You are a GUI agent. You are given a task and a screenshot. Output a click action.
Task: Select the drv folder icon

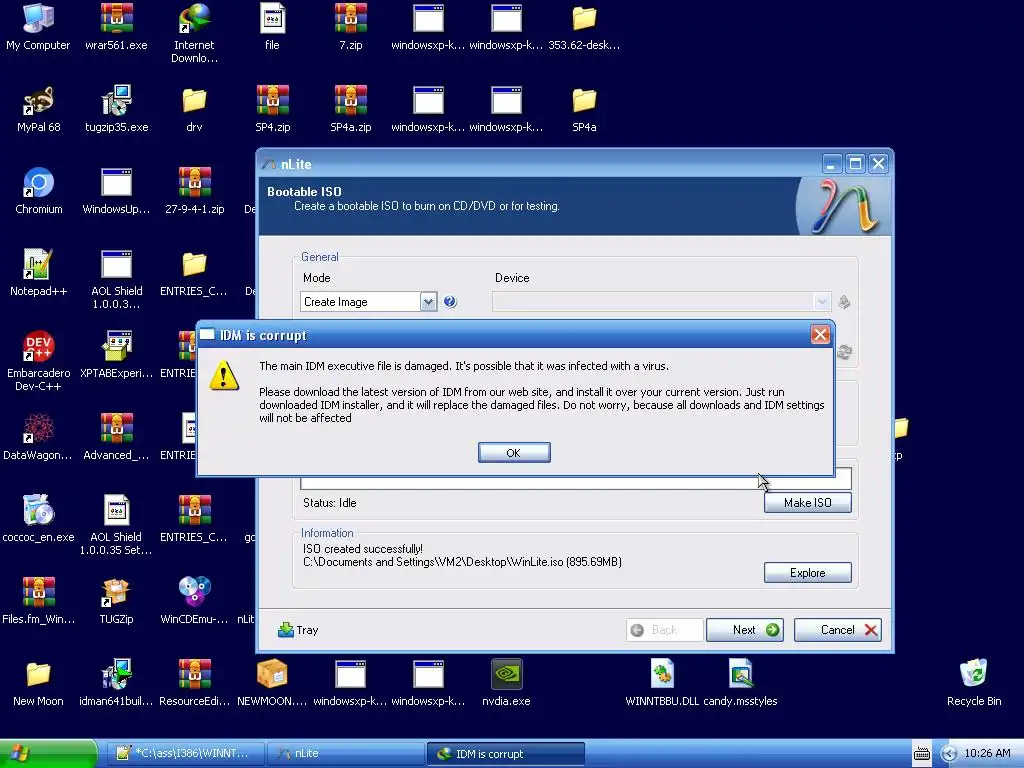[x=194, y=110]
